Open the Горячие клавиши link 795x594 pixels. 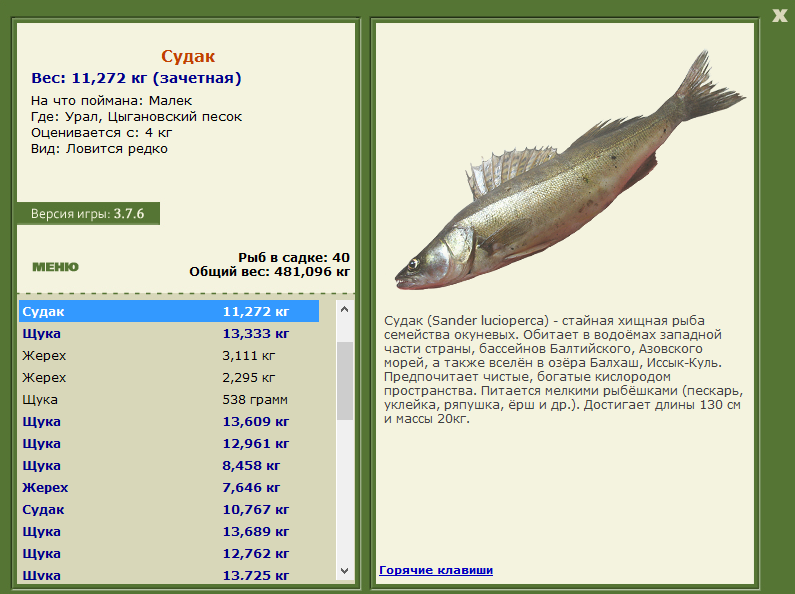(x=436, y=570)
